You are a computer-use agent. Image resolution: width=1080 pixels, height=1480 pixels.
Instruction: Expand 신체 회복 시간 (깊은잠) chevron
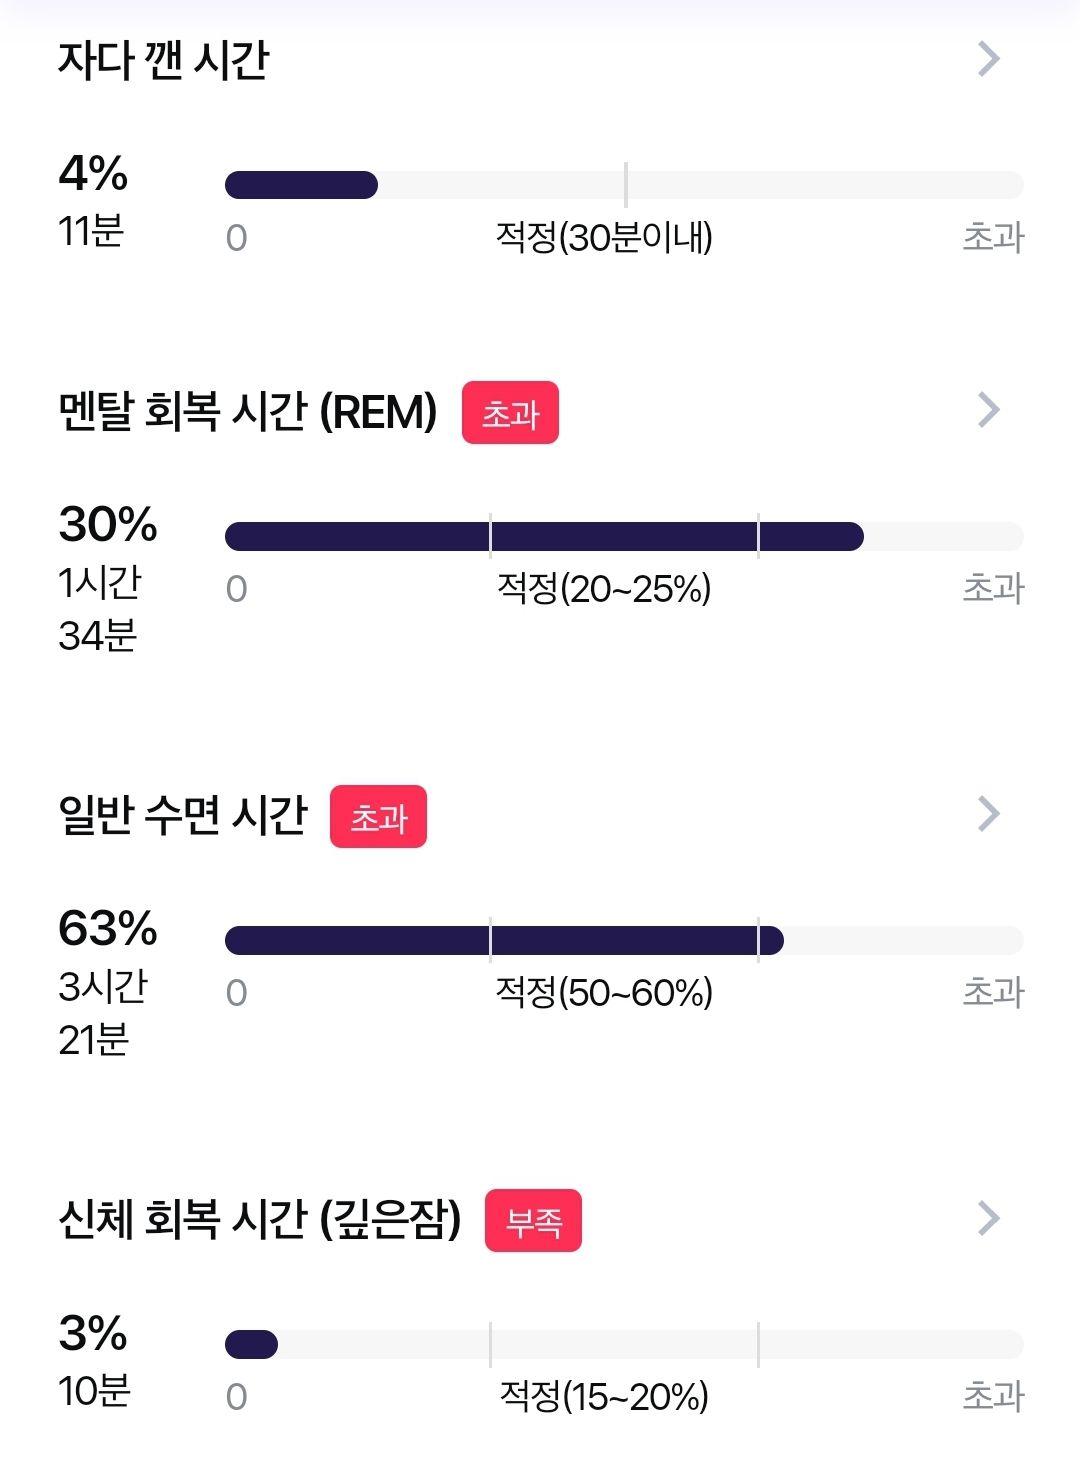(x=988, y=1217)
